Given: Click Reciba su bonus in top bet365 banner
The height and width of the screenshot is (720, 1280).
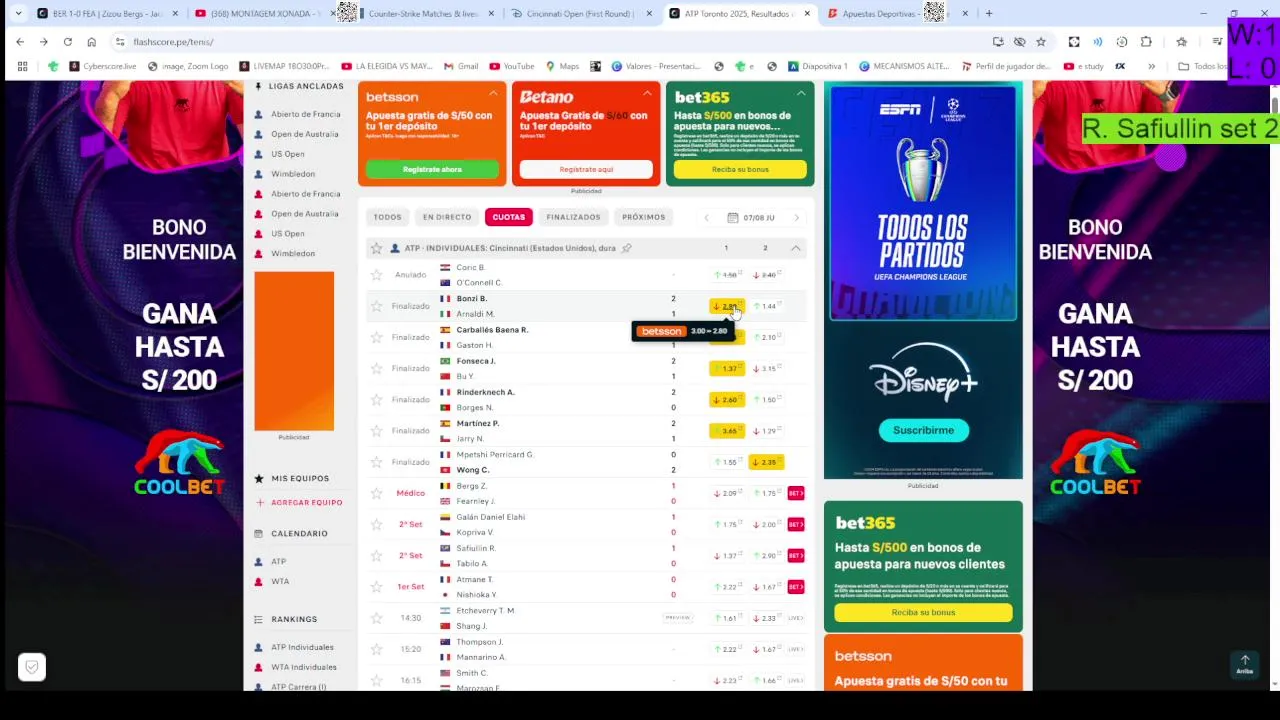Looking at the screenshot, I should tap(740, 169).
